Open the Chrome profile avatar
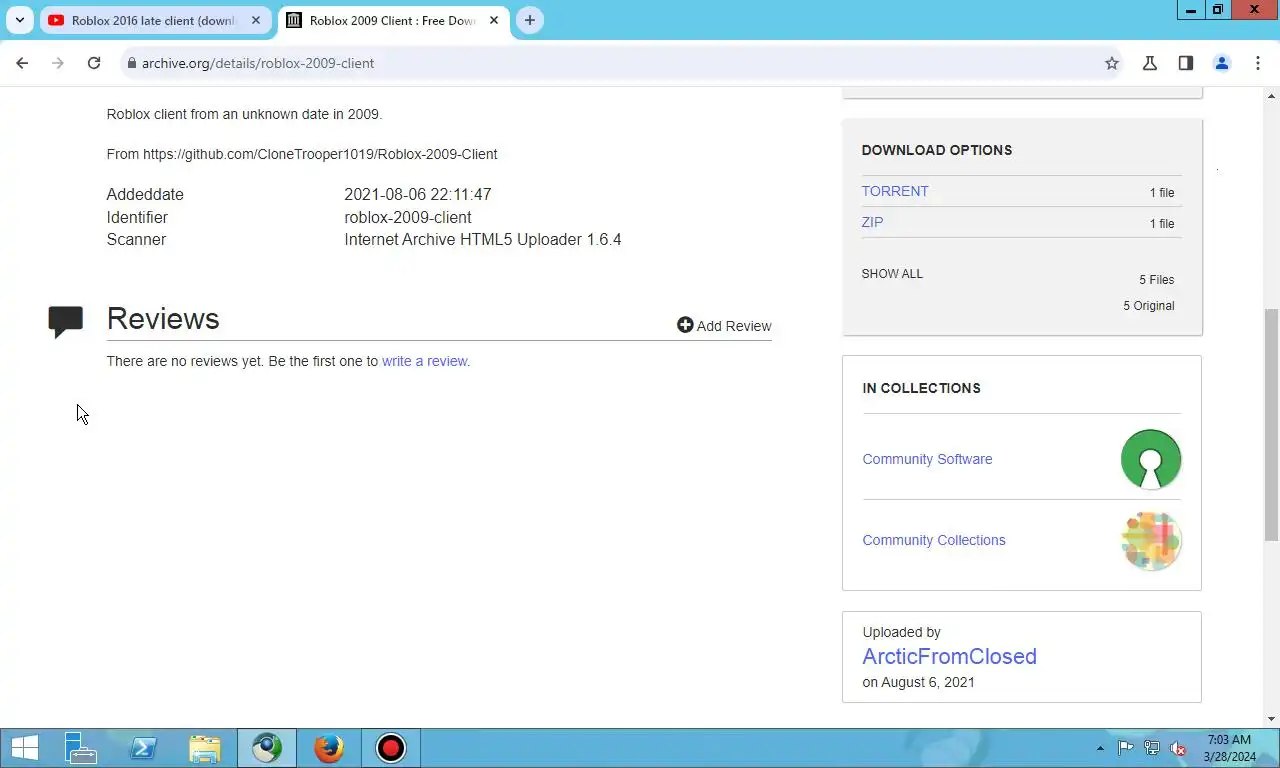Image resolution: width=1280 pixels, height=768 pixels. (1222, 63)
